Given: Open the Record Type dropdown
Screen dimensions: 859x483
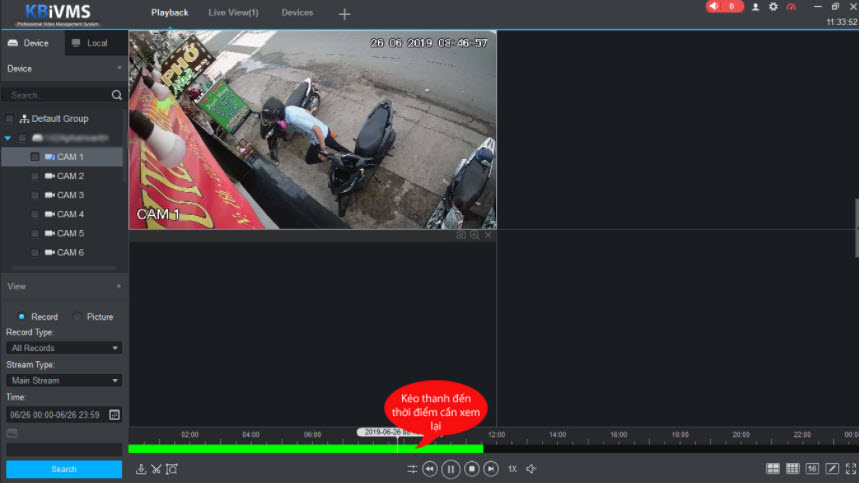Looking at the screenshot, I should [64, 348].
